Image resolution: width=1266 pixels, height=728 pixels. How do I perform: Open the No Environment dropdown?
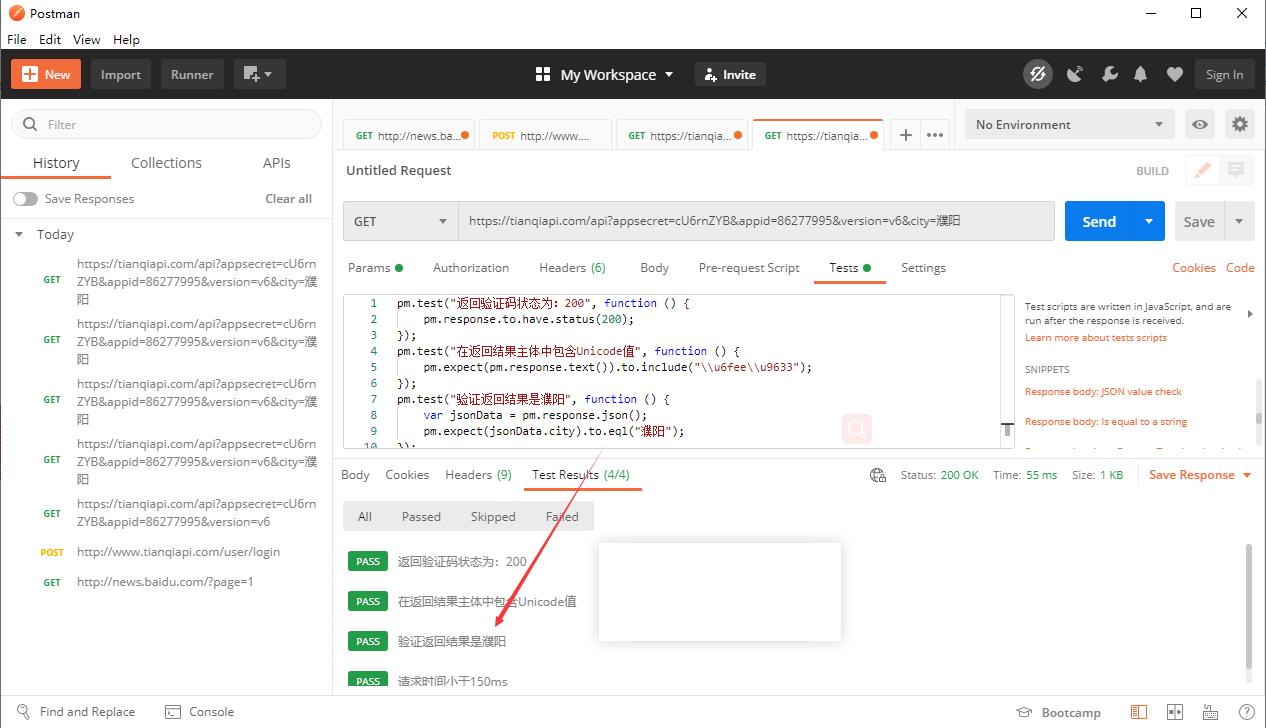[1070, 124]
